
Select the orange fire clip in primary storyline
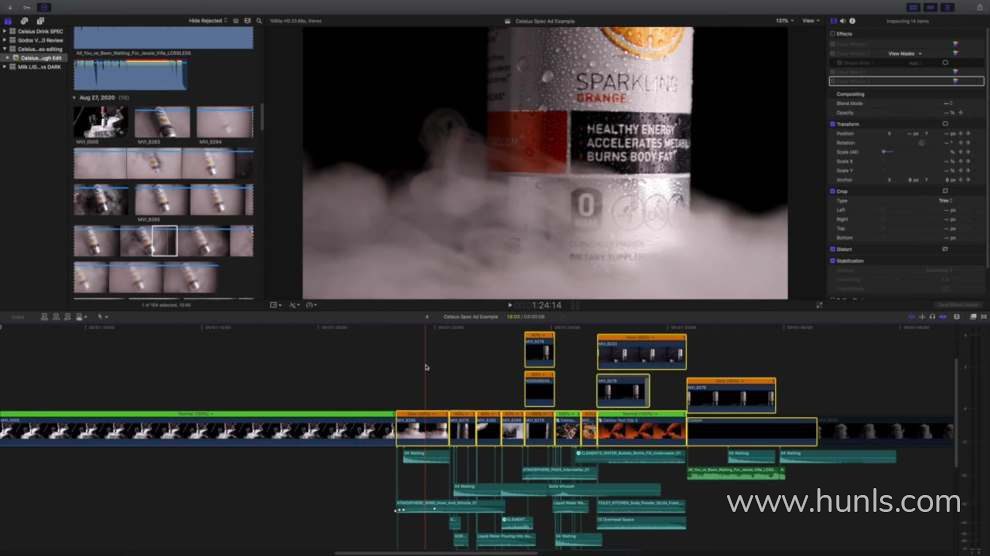[x=641, y=431]
